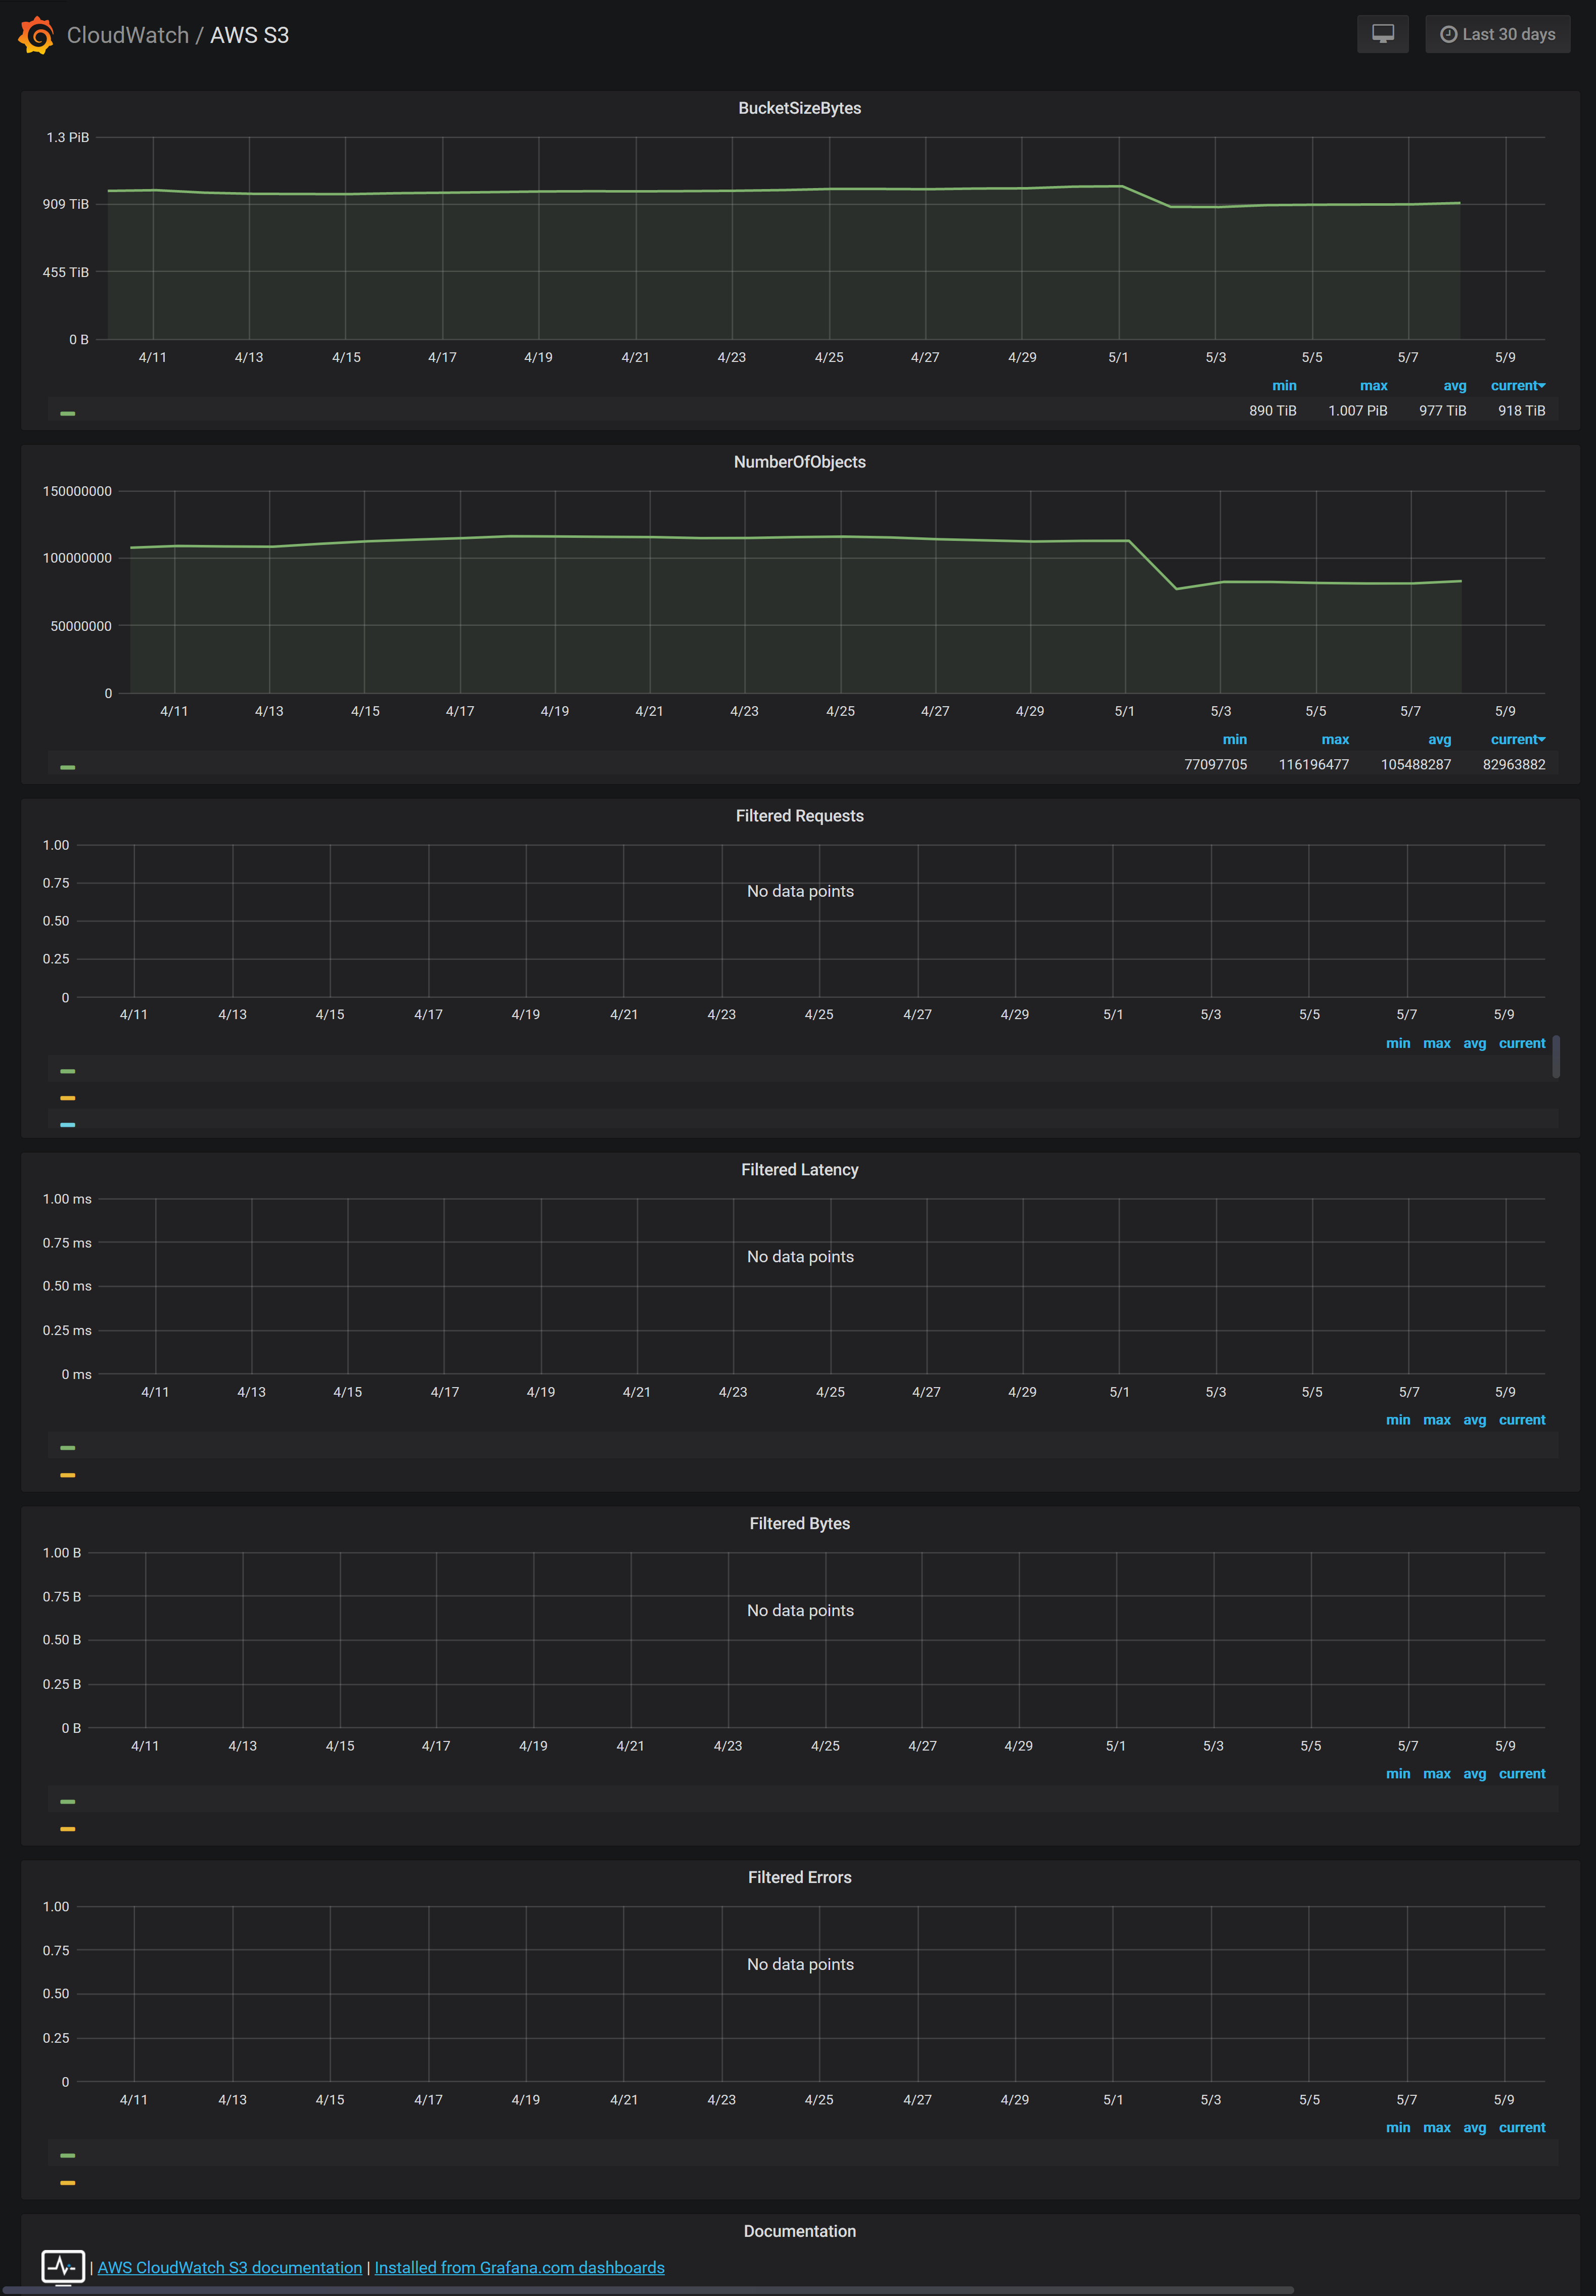
Task: Click the Grafana logo icon
Action: pos(36,35)
